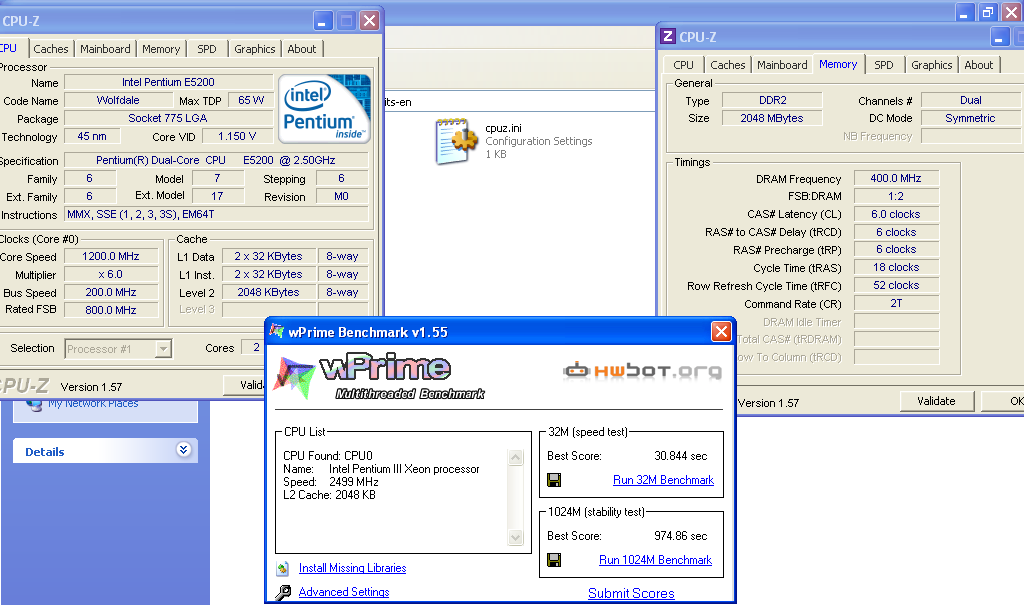Click the Wolfdale code name value
The height and width of the screenshot is (605, 1024).
coord(118,101)
